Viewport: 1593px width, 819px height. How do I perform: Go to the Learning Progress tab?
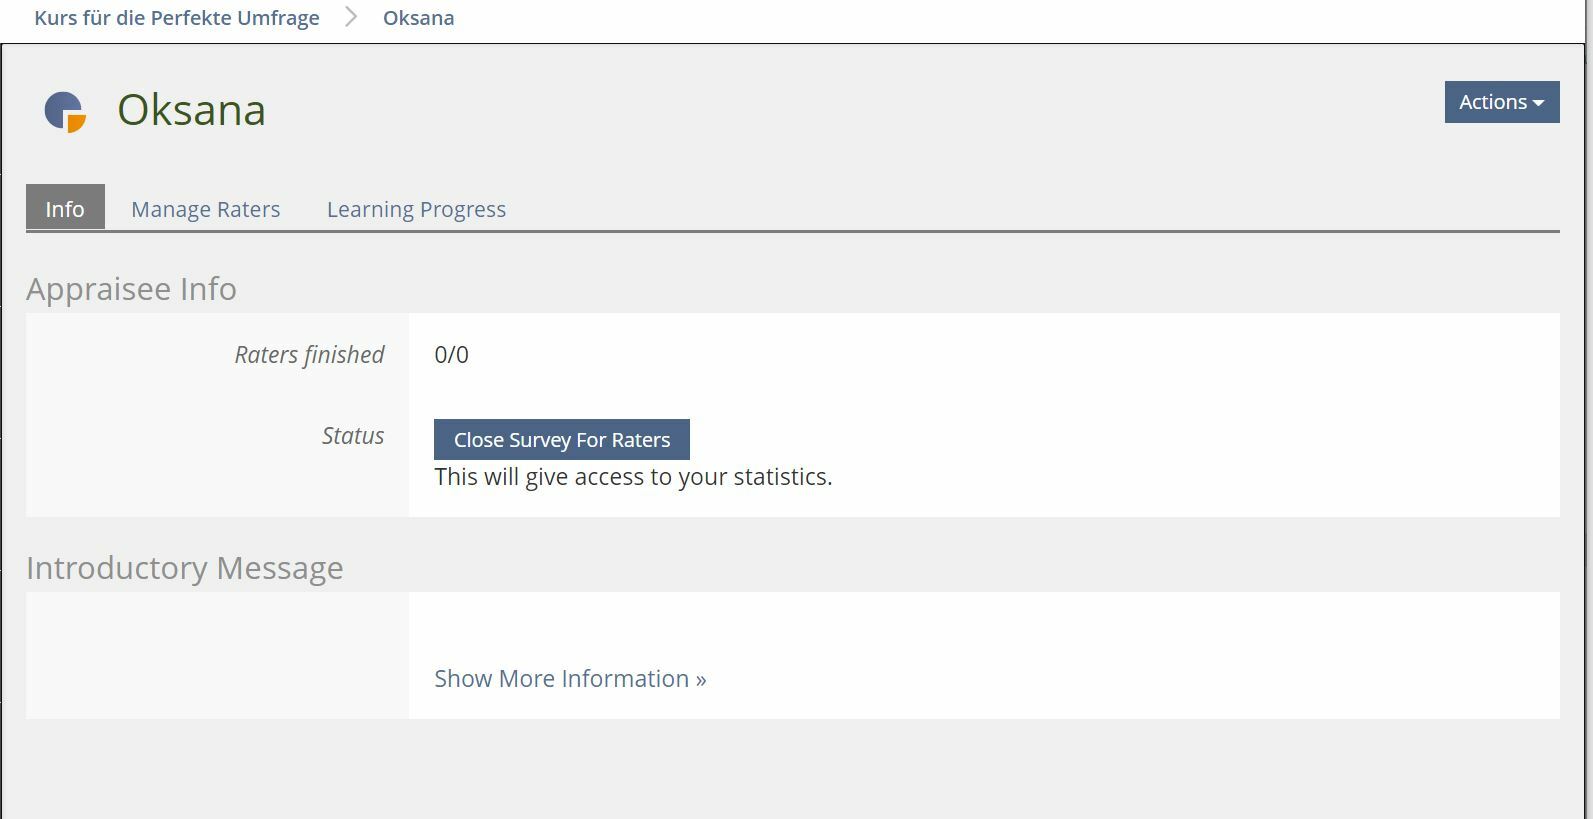416,209
